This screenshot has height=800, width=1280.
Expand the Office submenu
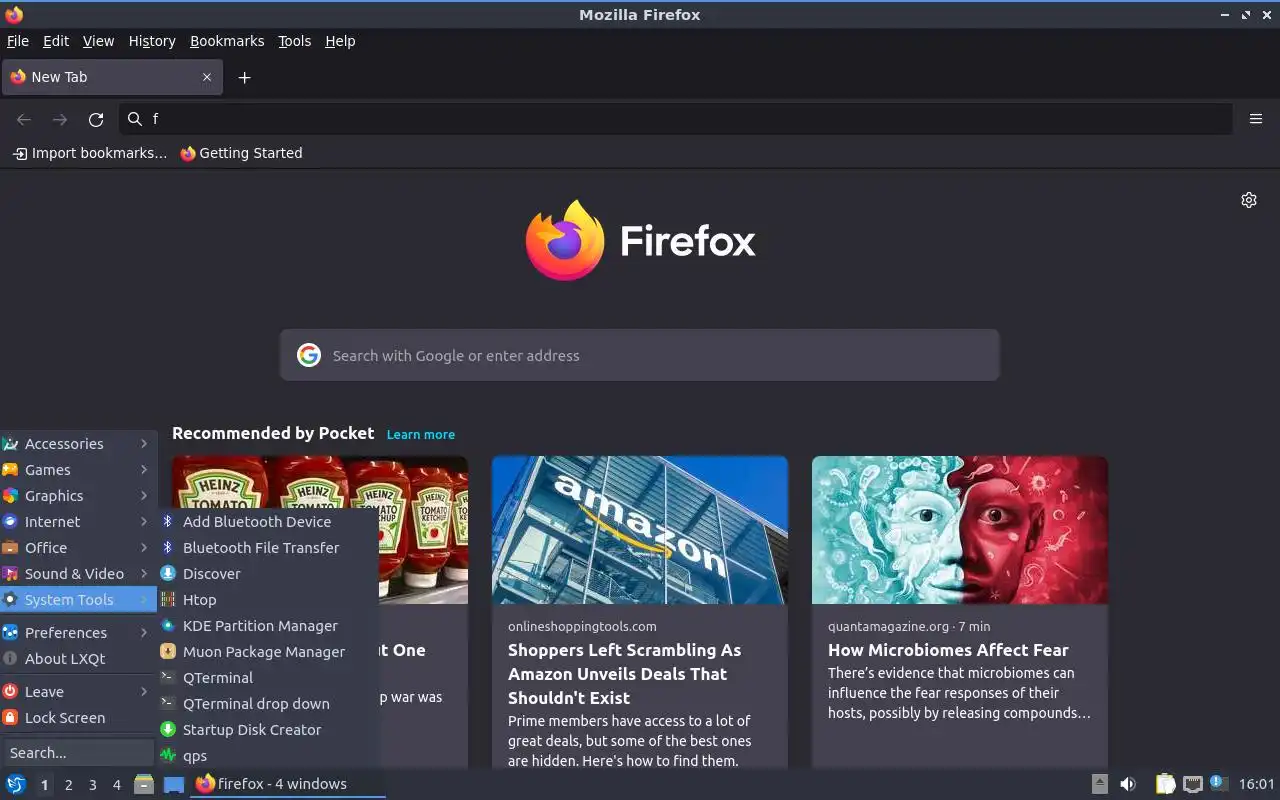click(x=78, y=548)
